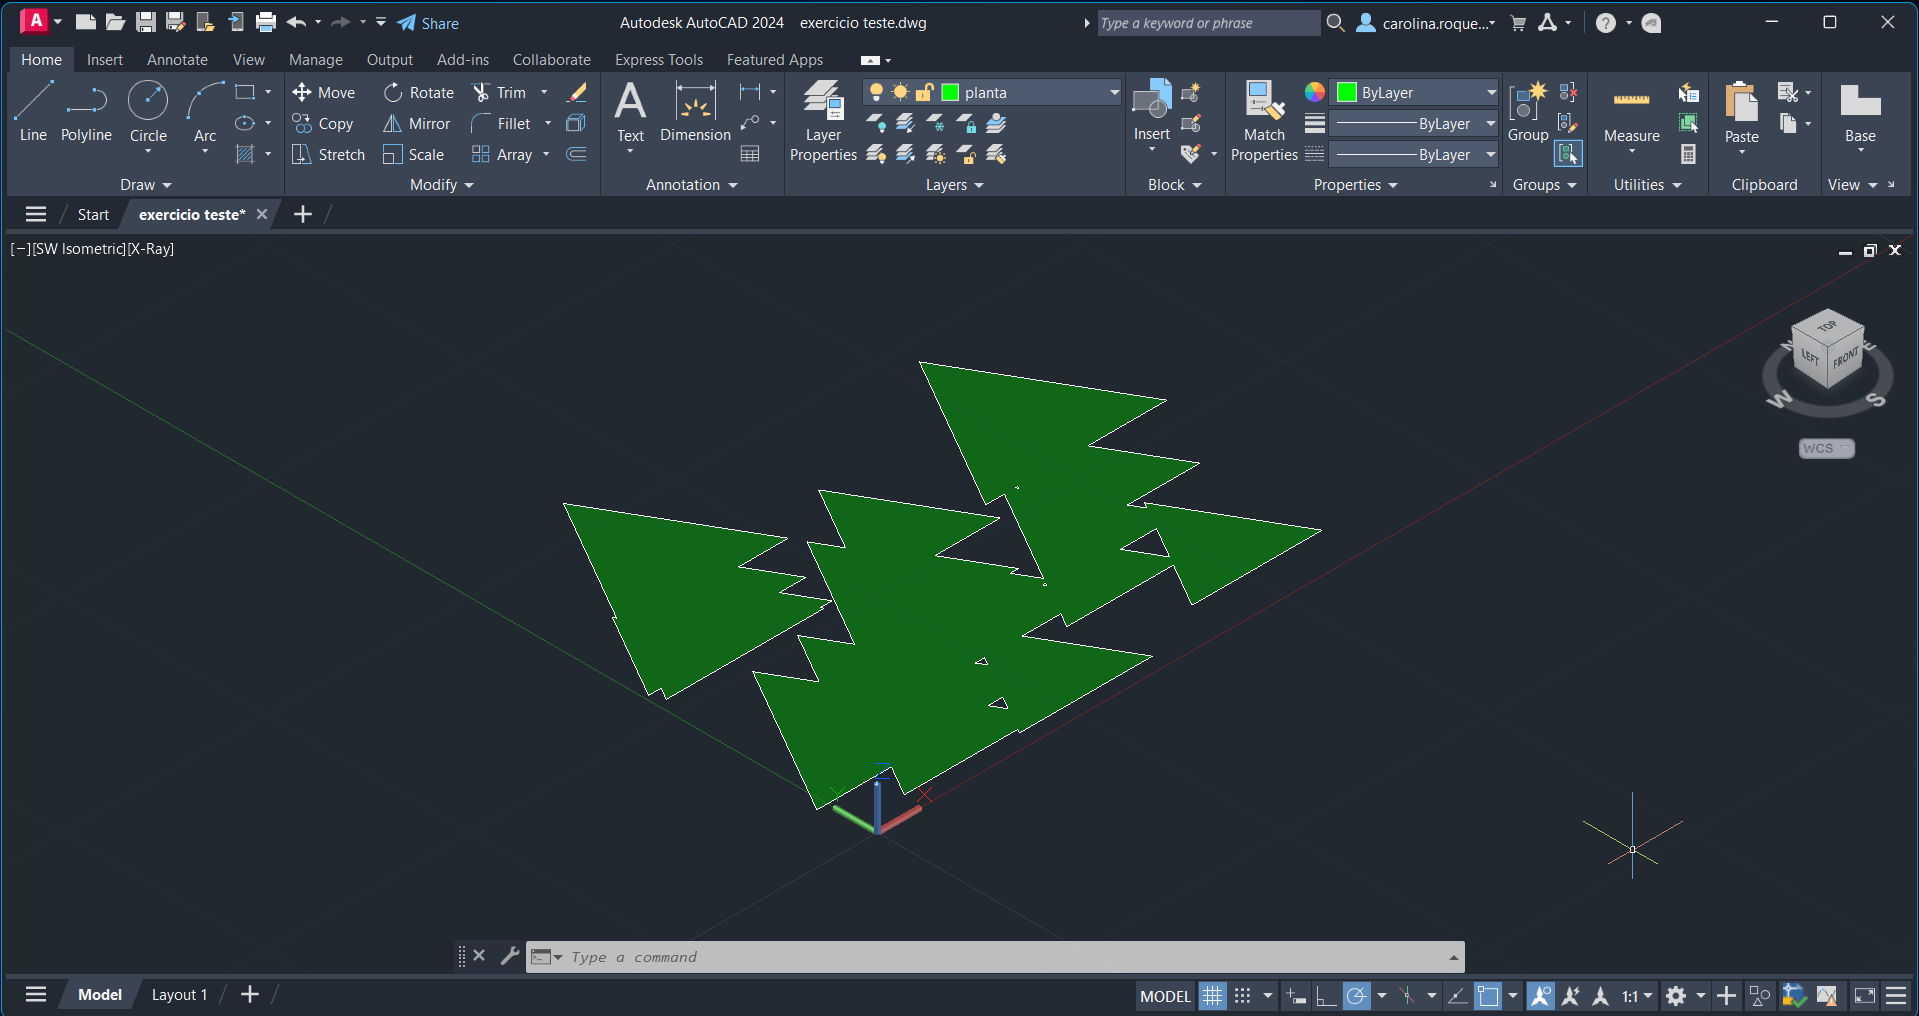
Task: Select the Line draw tool
Action: point(33,112)
